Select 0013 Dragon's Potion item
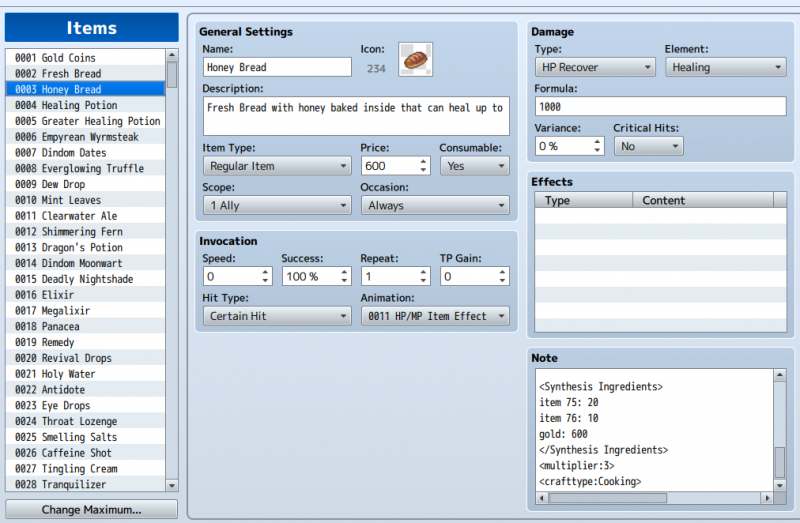 pos(85,247)
